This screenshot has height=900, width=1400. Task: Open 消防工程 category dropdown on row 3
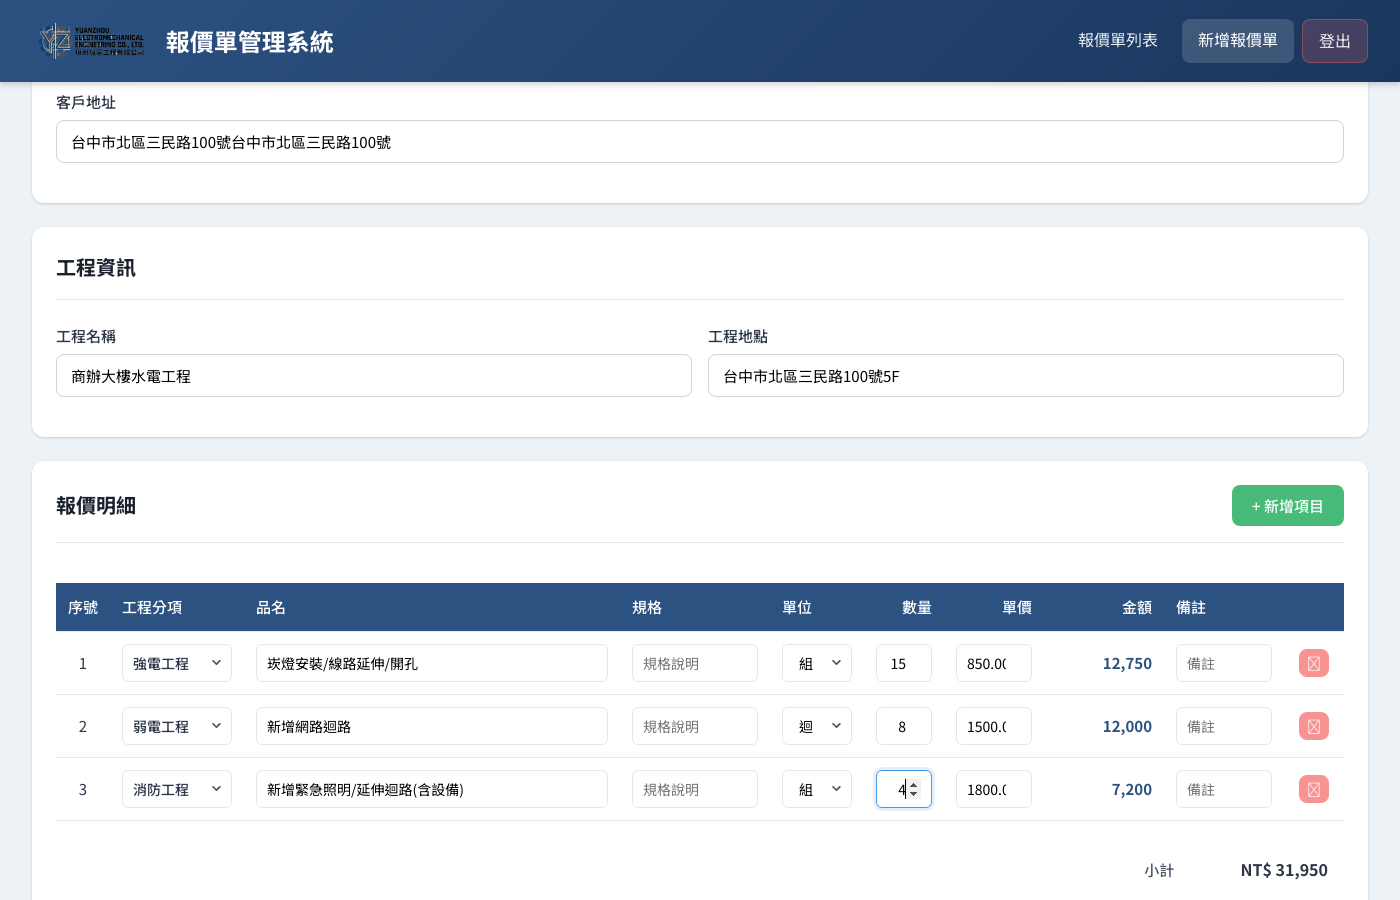[x=177, y=789]
